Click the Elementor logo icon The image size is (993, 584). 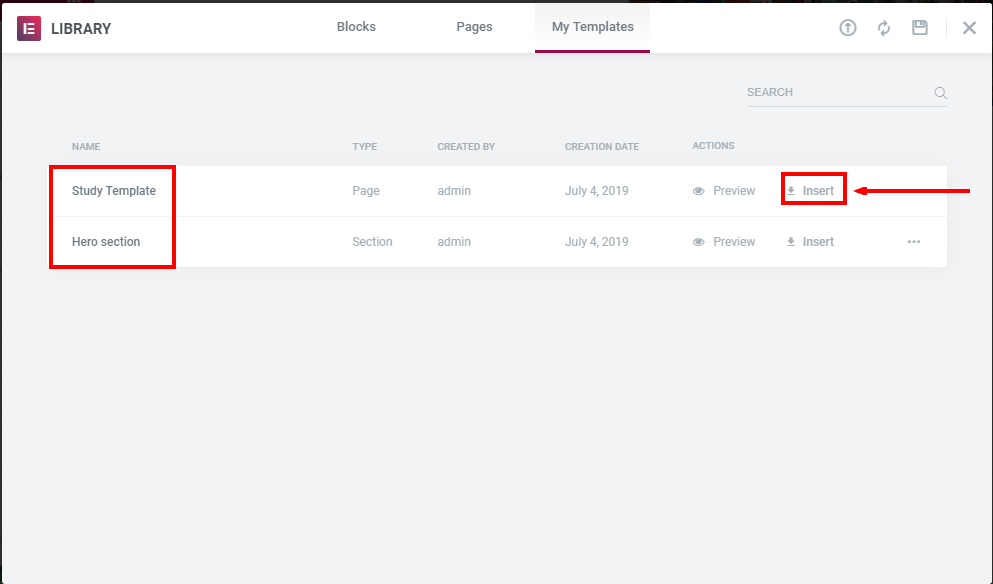point(29,29)
